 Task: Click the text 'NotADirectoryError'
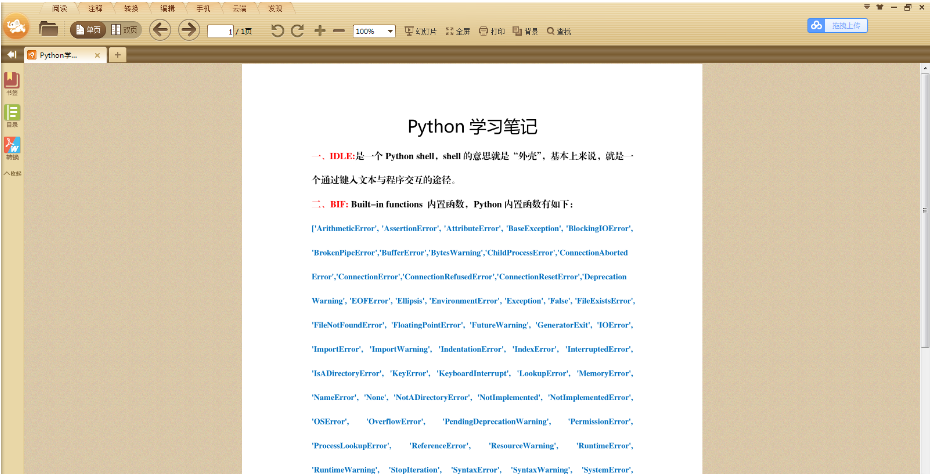point(431,397)
